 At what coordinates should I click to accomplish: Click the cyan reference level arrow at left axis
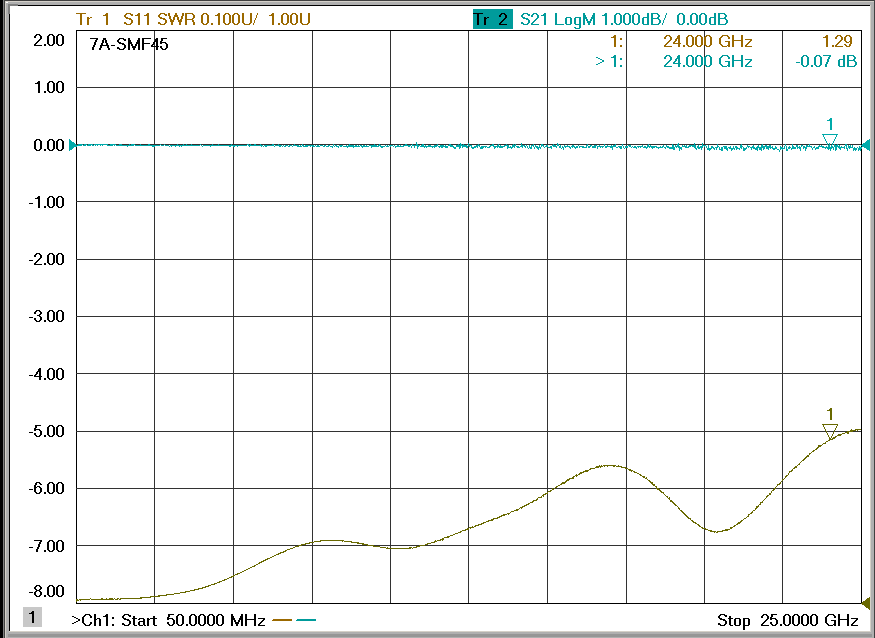point(72,145)
